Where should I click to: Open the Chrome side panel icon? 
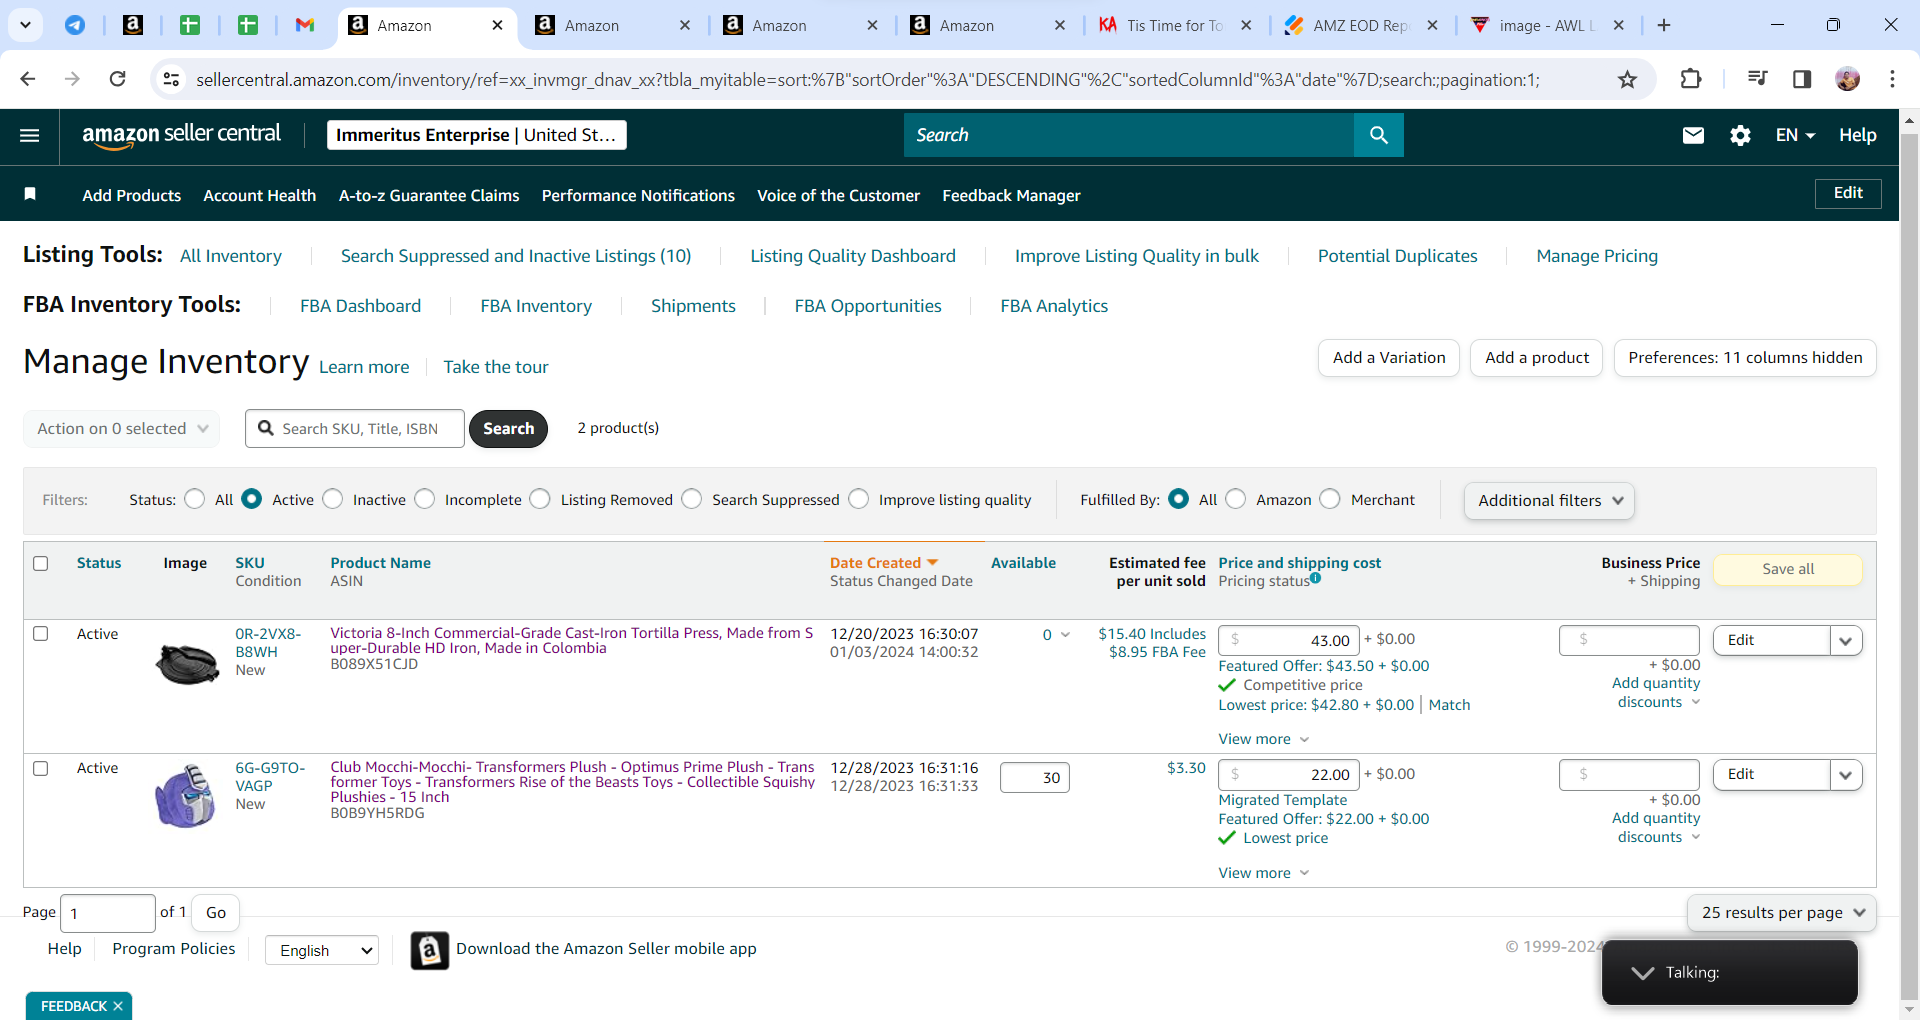(1802, 79)
